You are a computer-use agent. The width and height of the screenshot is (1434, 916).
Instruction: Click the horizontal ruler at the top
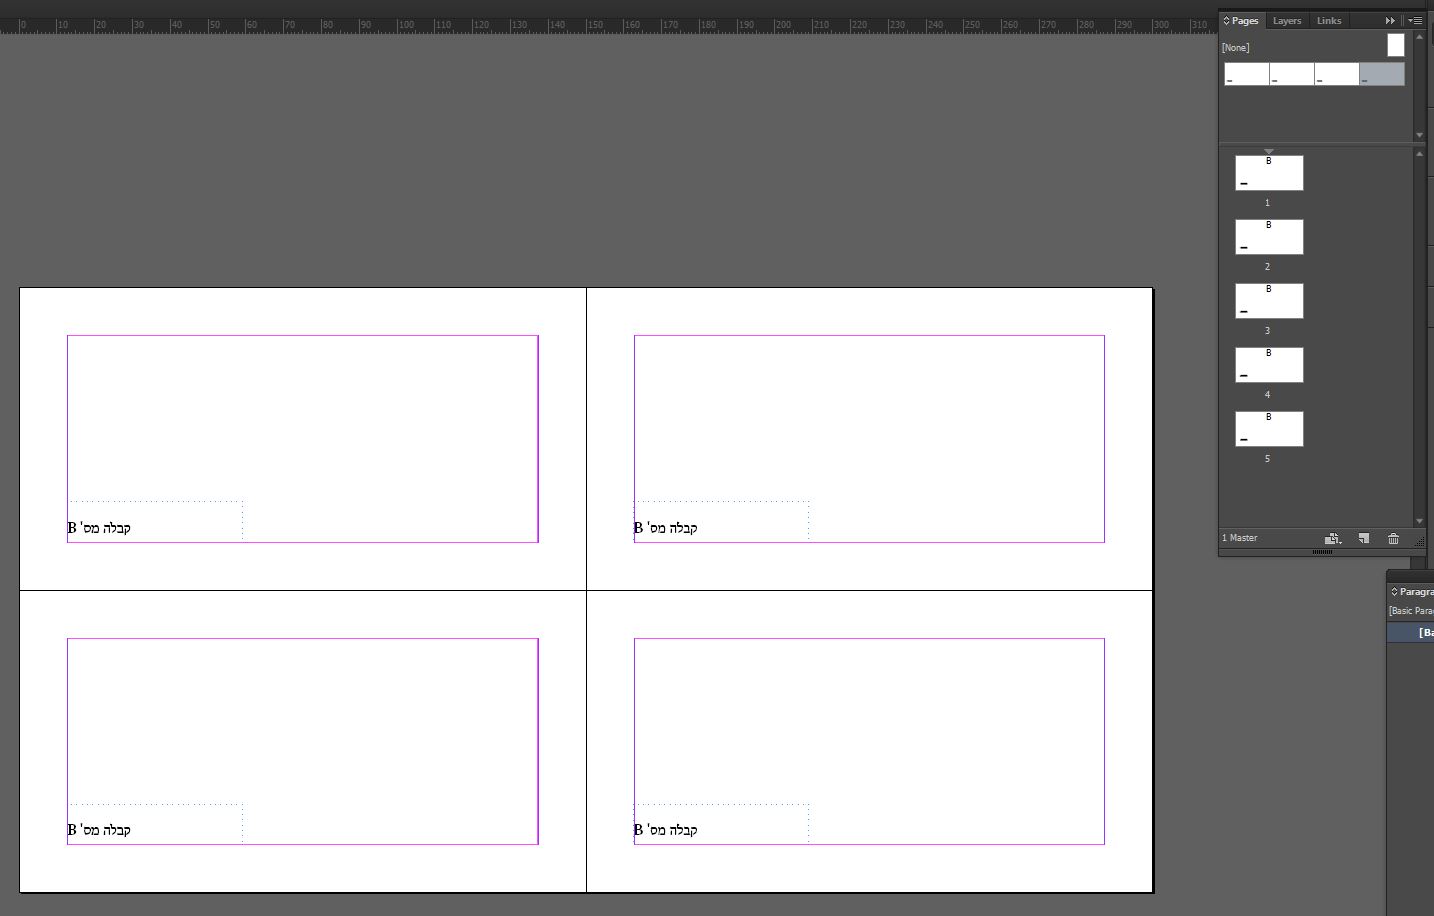coord(608,25)
